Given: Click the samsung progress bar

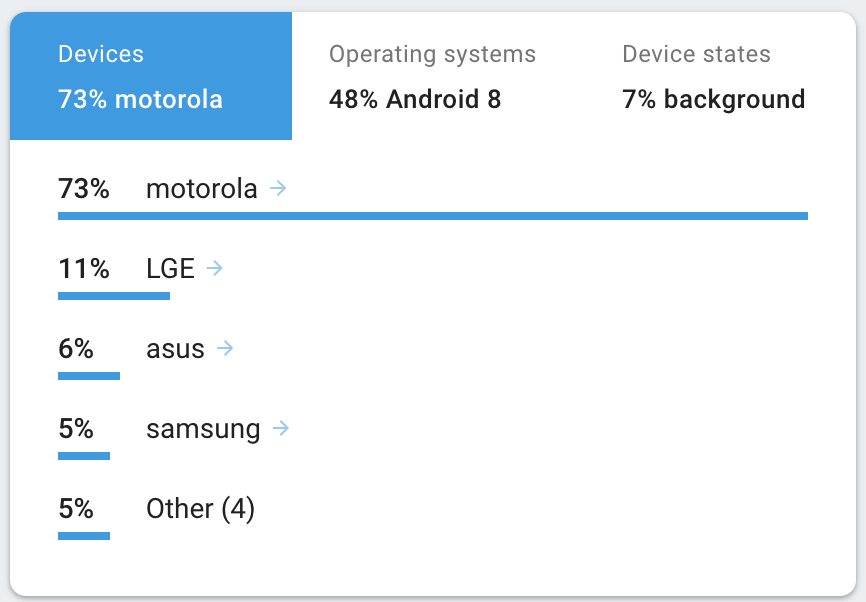Looking at the screenshot, I should tap(84, 455).
